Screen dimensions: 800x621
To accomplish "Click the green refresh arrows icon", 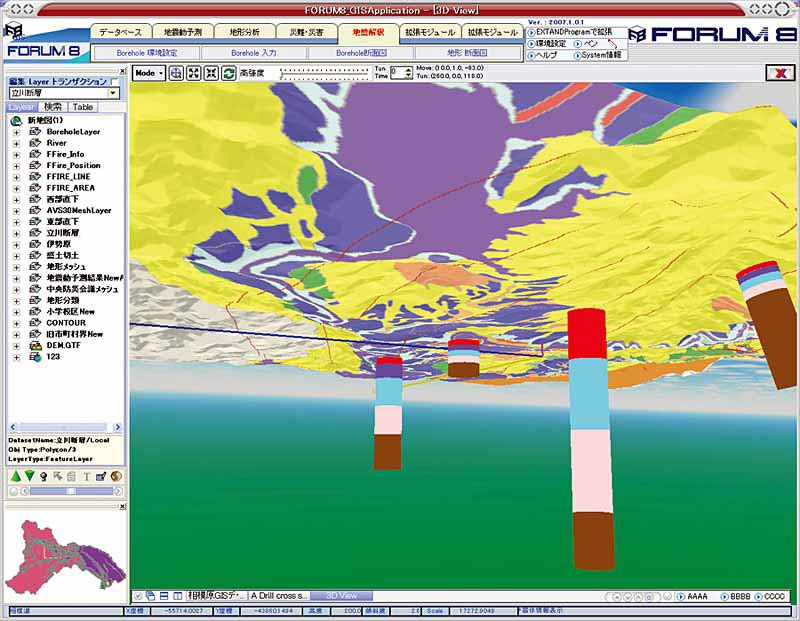I will (229, 73).
